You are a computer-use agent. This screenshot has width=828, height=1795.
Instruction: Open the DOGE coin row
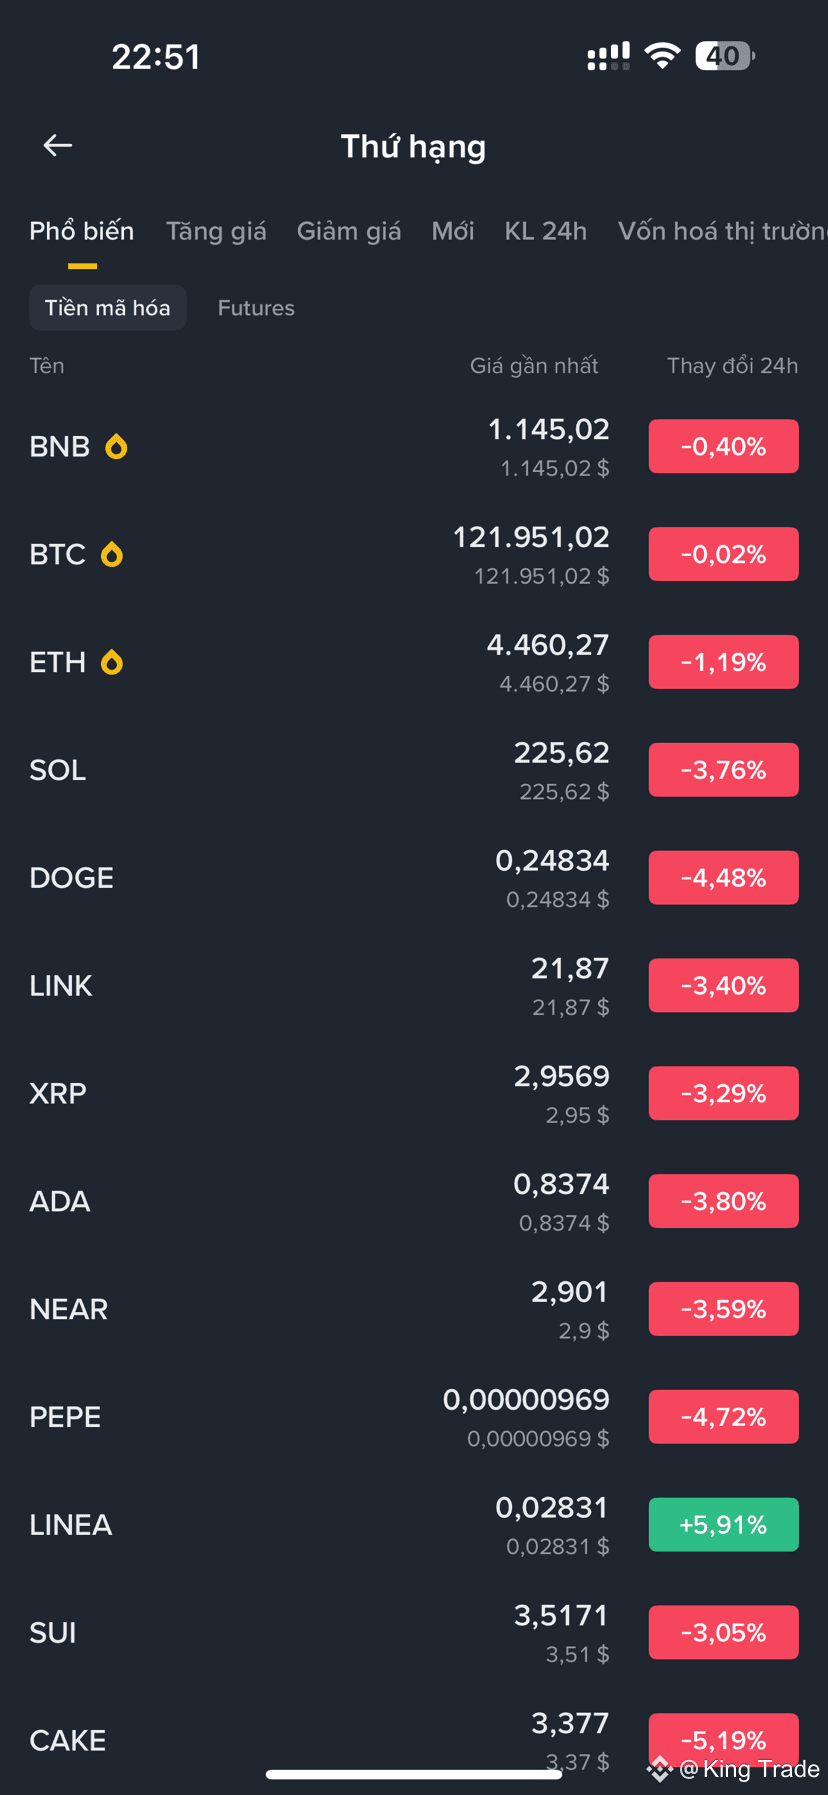click(414, 878)
